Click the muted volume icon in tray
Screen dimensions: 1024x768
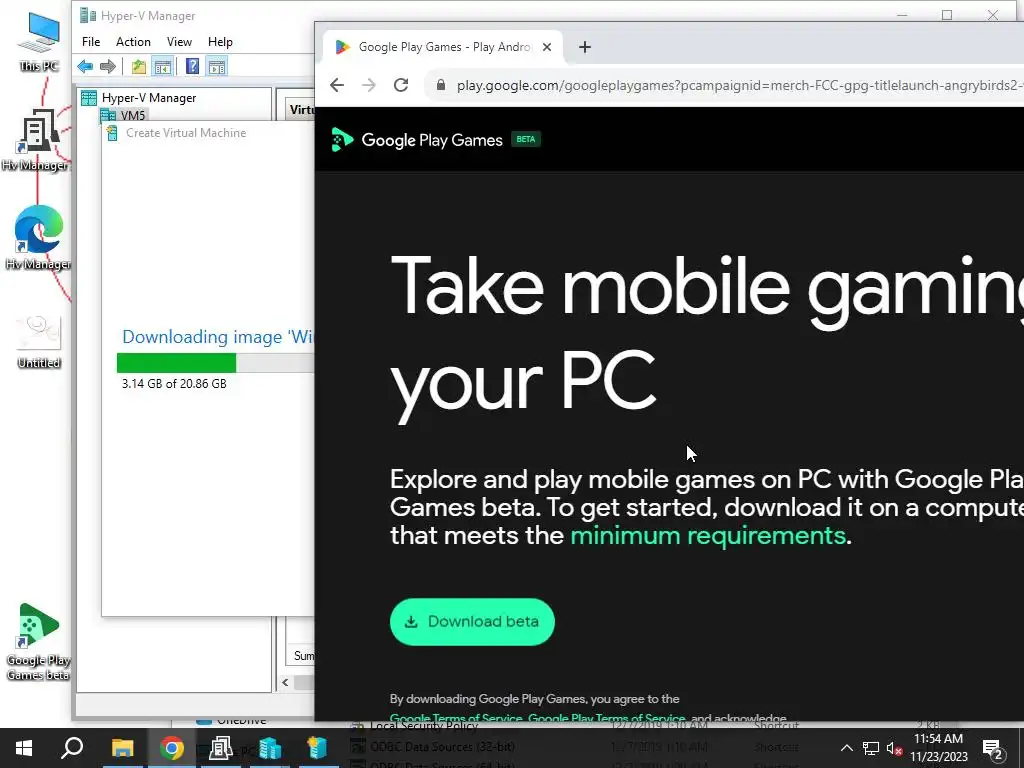pyautogui.click(x=894, y=748)
